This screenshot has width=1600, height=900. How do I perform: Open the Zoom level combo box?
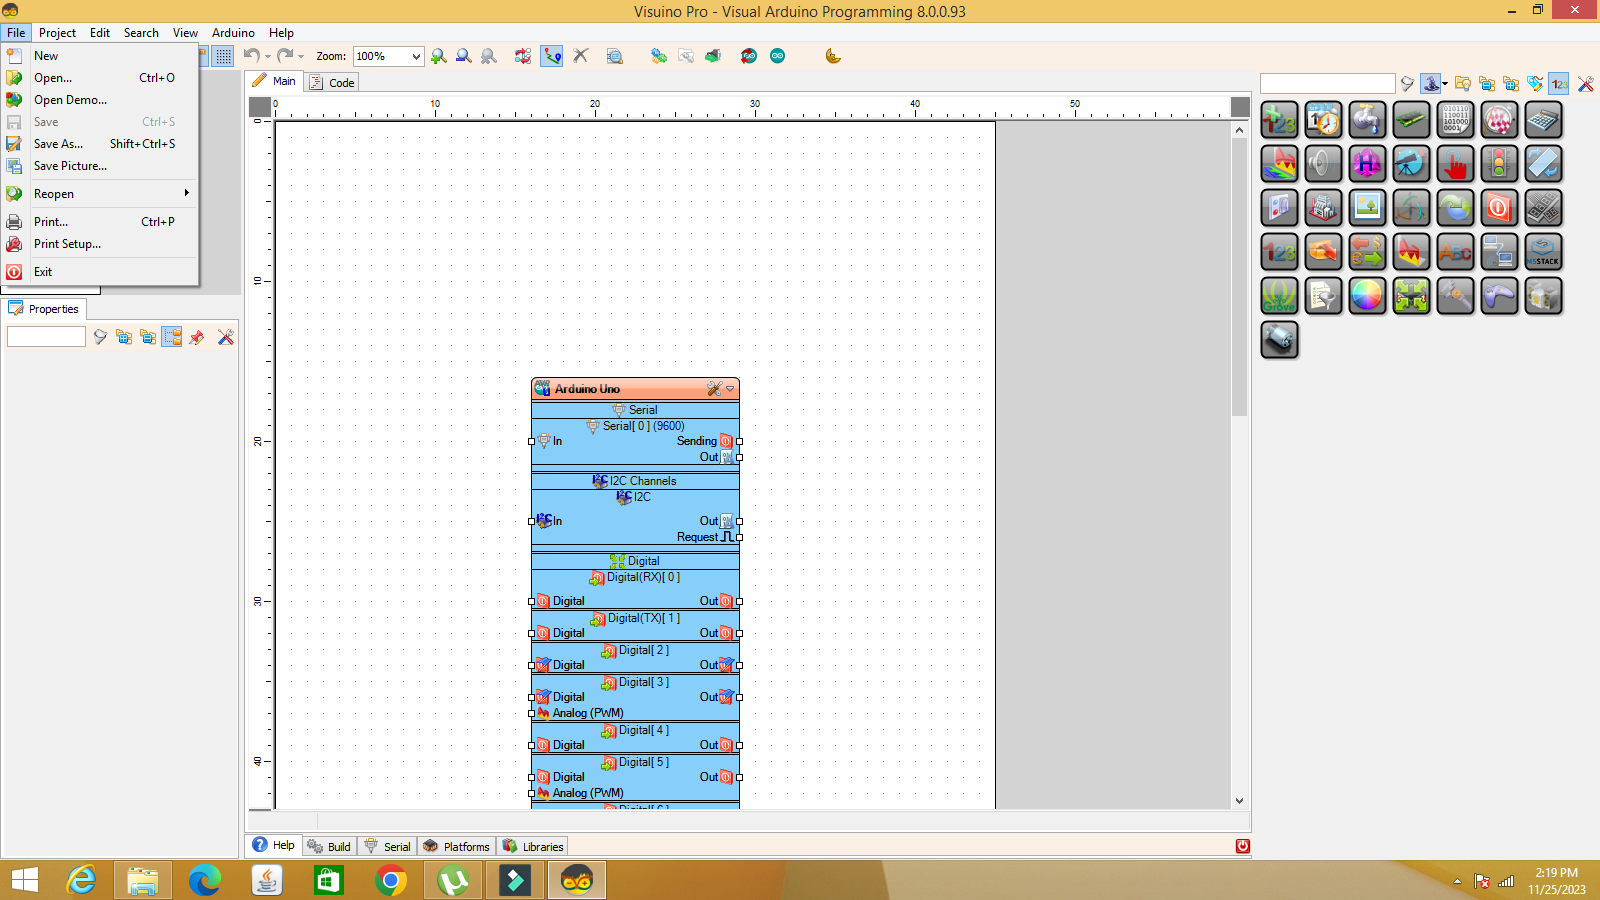[416, 56]
